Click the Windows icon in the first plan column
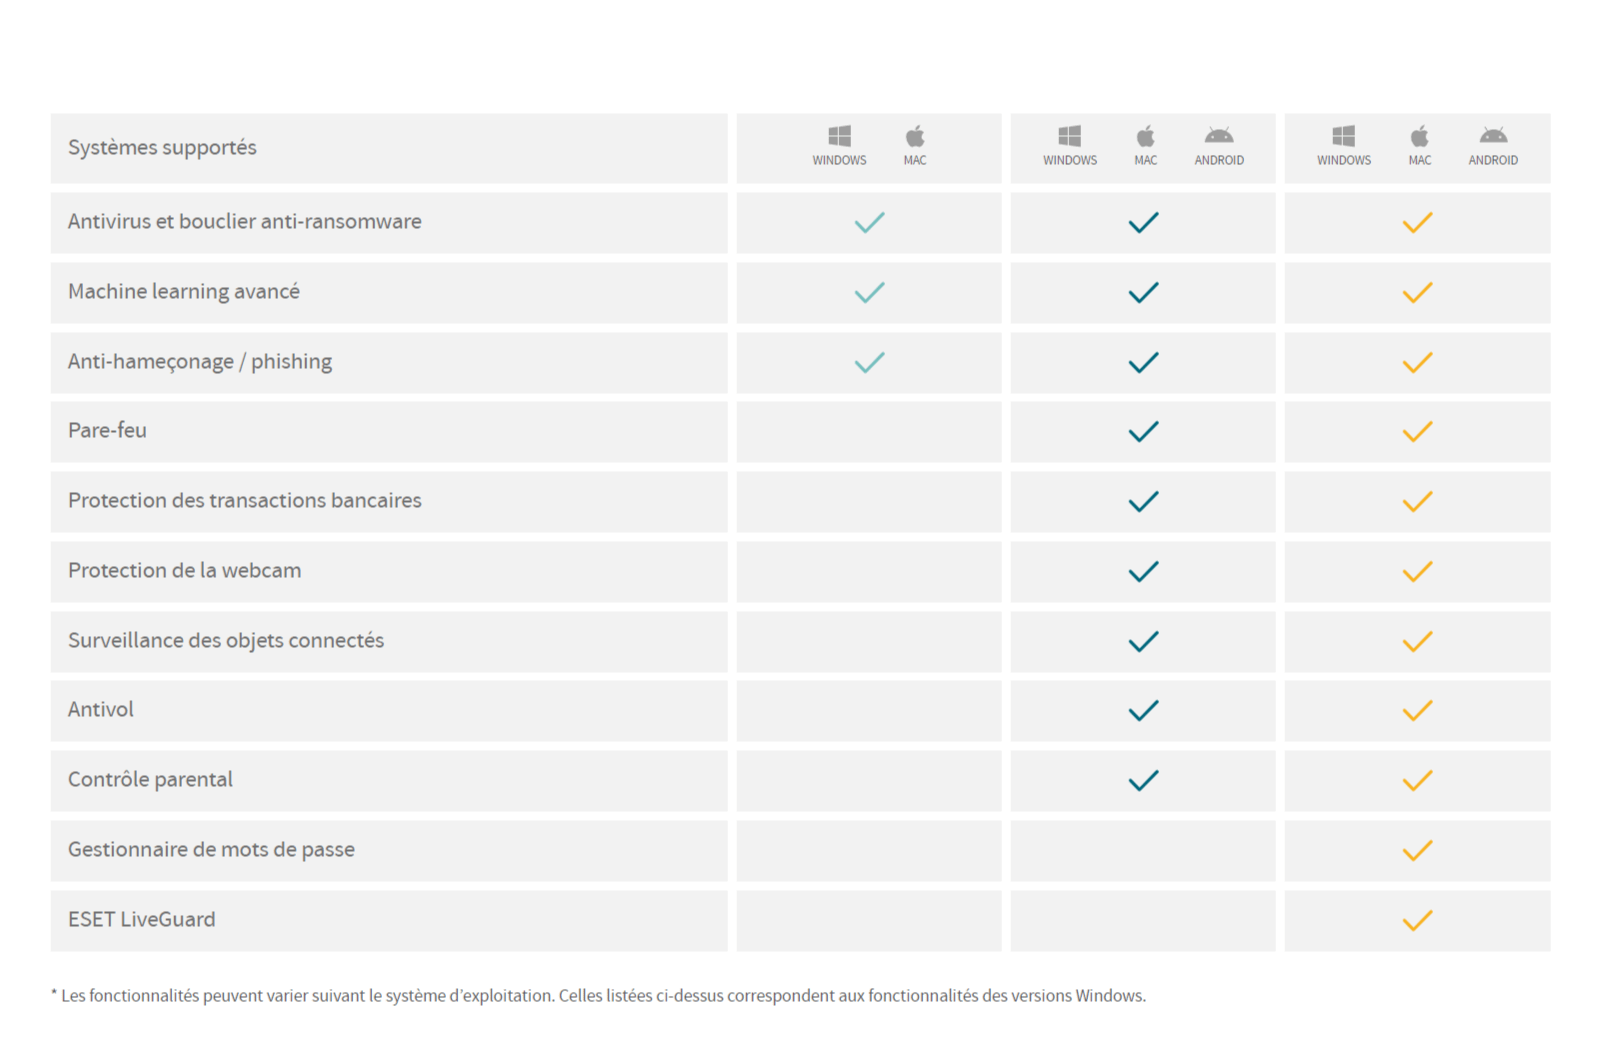 pyautogui.click(x=839, y=136)
